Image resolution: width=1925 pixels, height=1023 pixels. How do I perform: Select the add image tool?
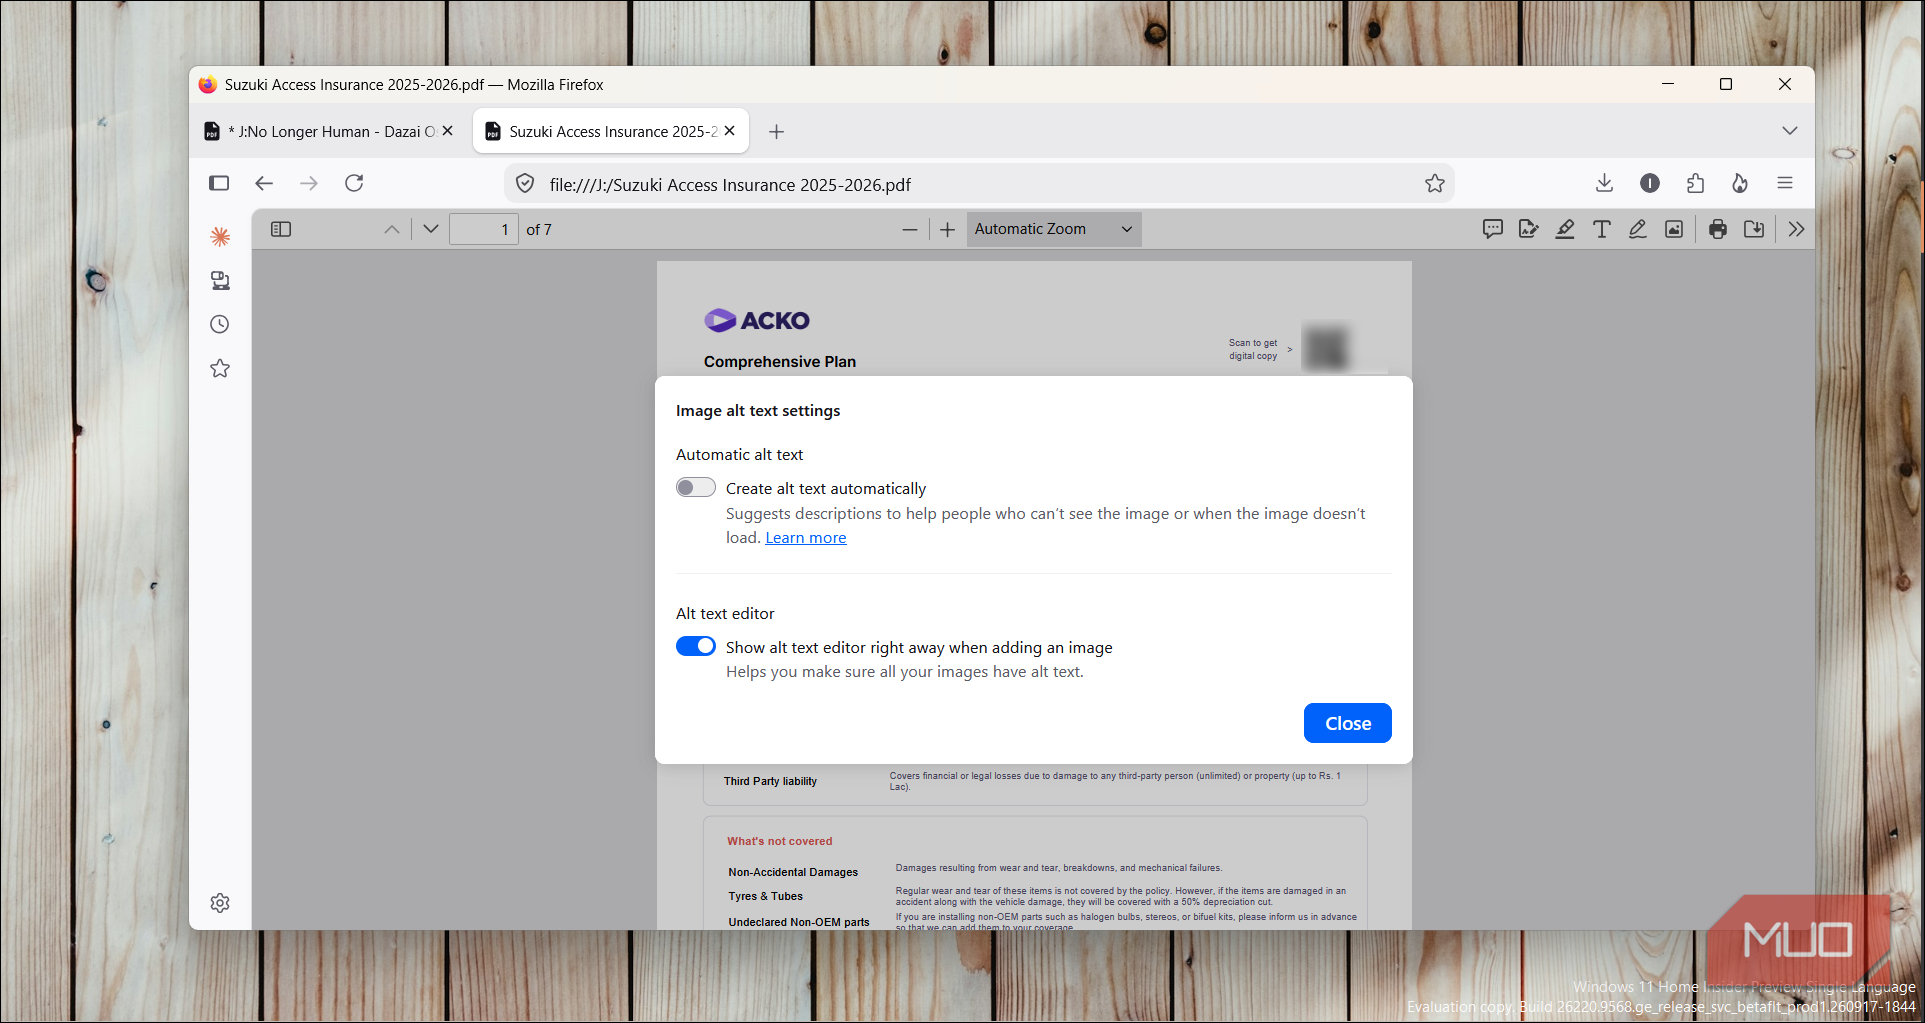point(1673,229)
